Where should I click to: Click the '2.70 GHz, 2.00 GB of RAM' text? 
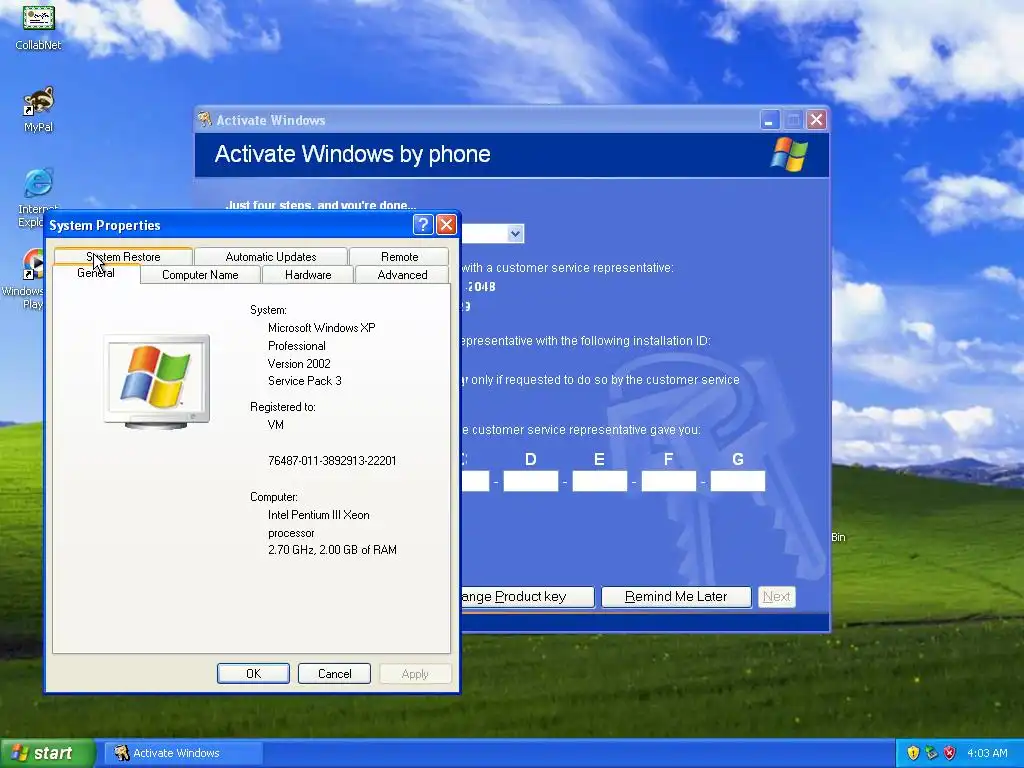coord(332,550)
